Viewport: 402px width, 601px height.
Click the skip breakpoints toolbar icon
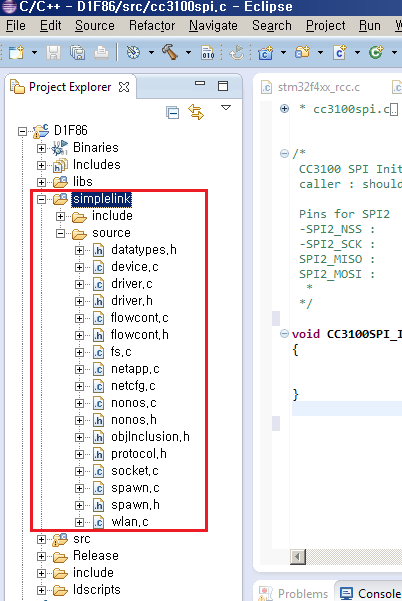click(236, 52)
